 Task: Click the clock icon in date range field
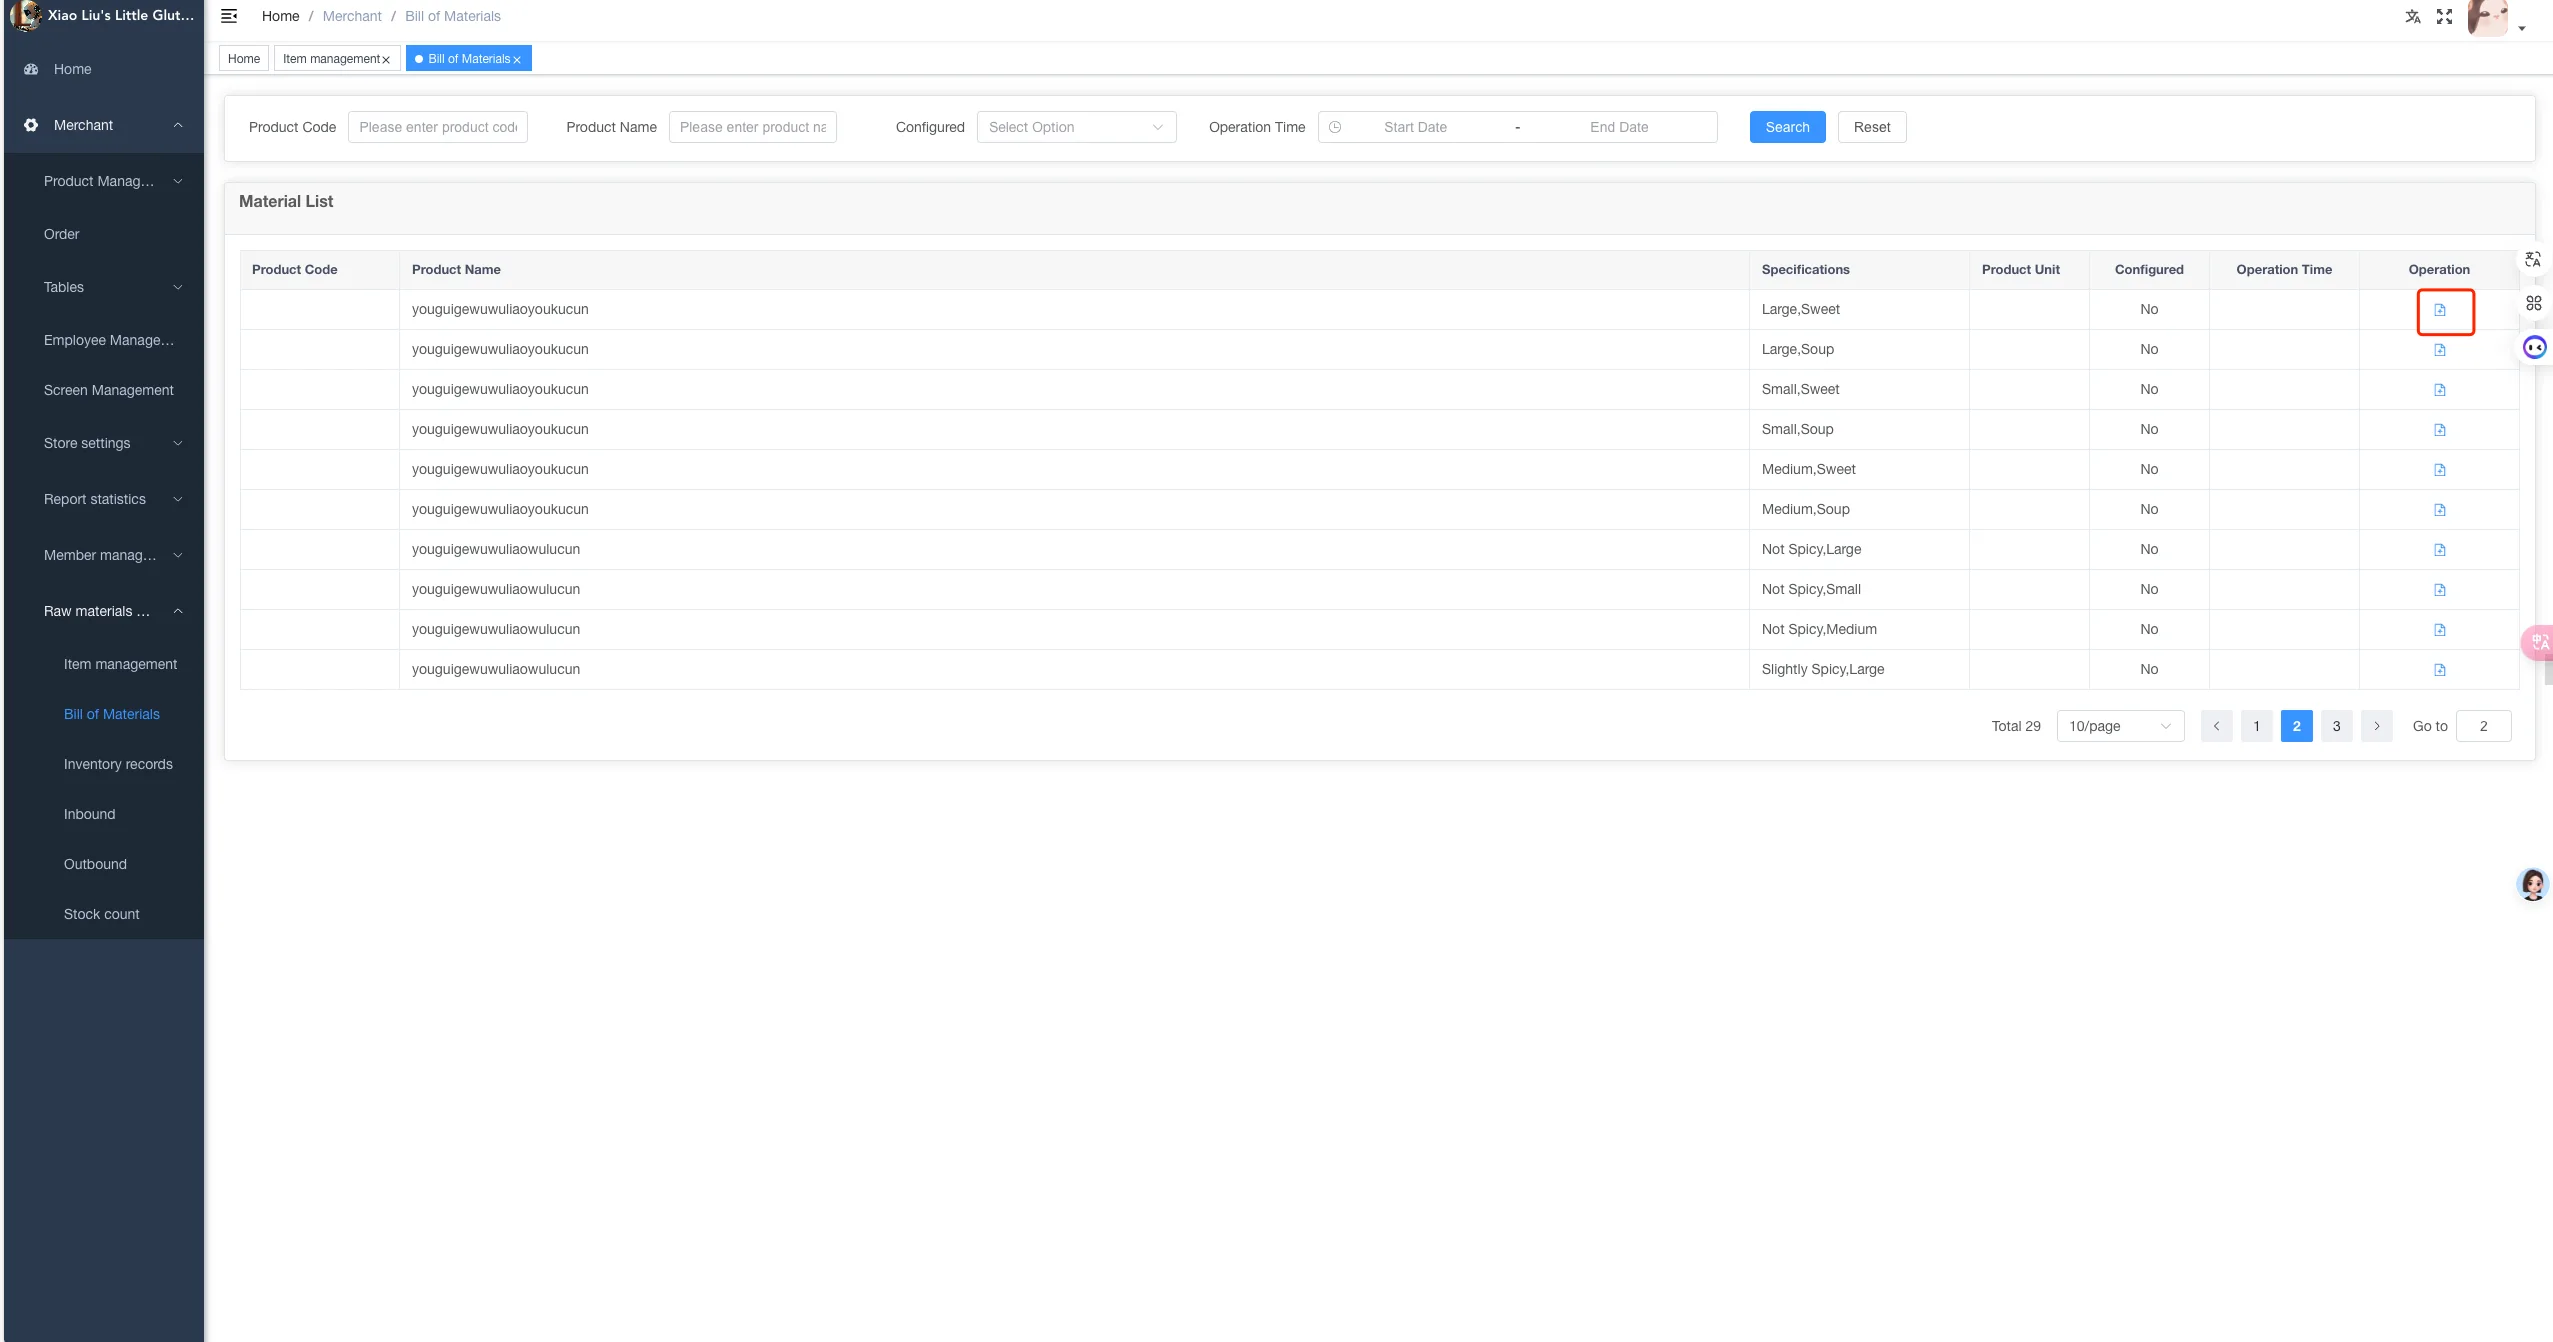pyautogui.click(x=1334, y=127)
